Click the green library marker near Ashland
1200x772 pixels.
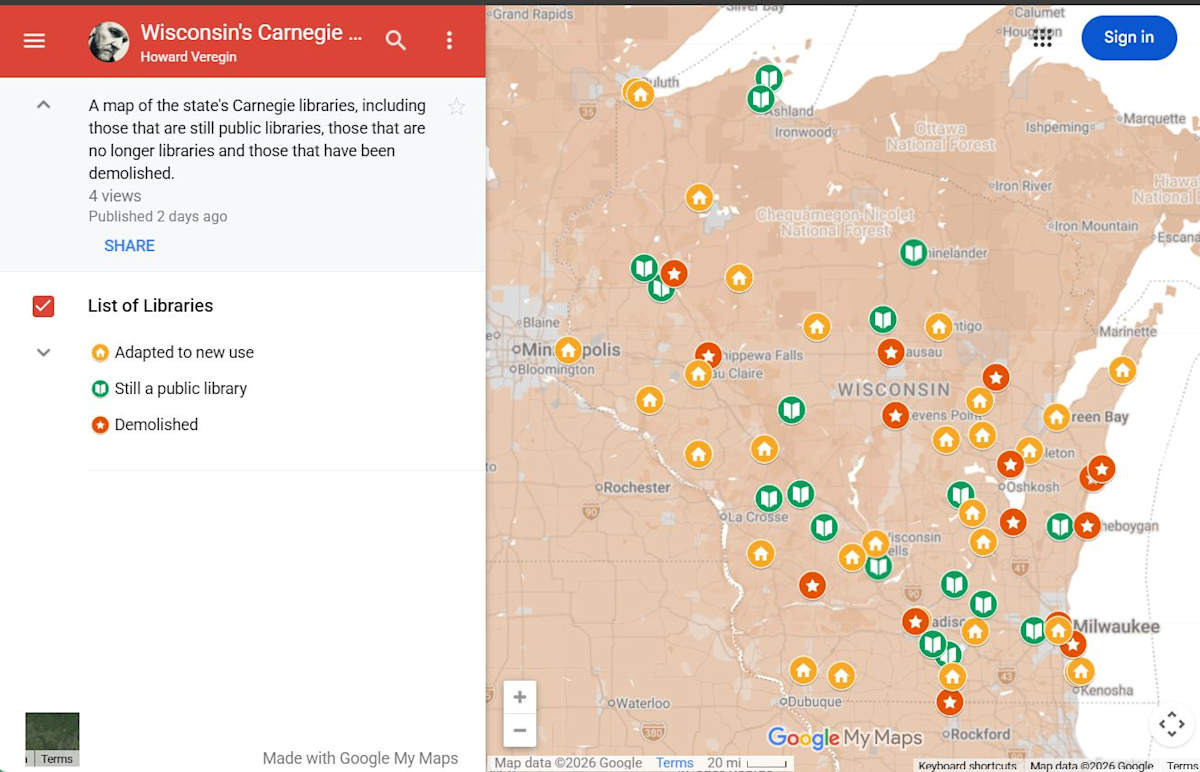click(x=761, y=99)
